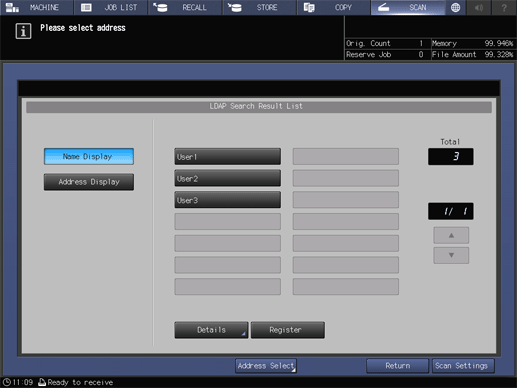
Task: Click the information icon beside the message
Action: (23, 31)
